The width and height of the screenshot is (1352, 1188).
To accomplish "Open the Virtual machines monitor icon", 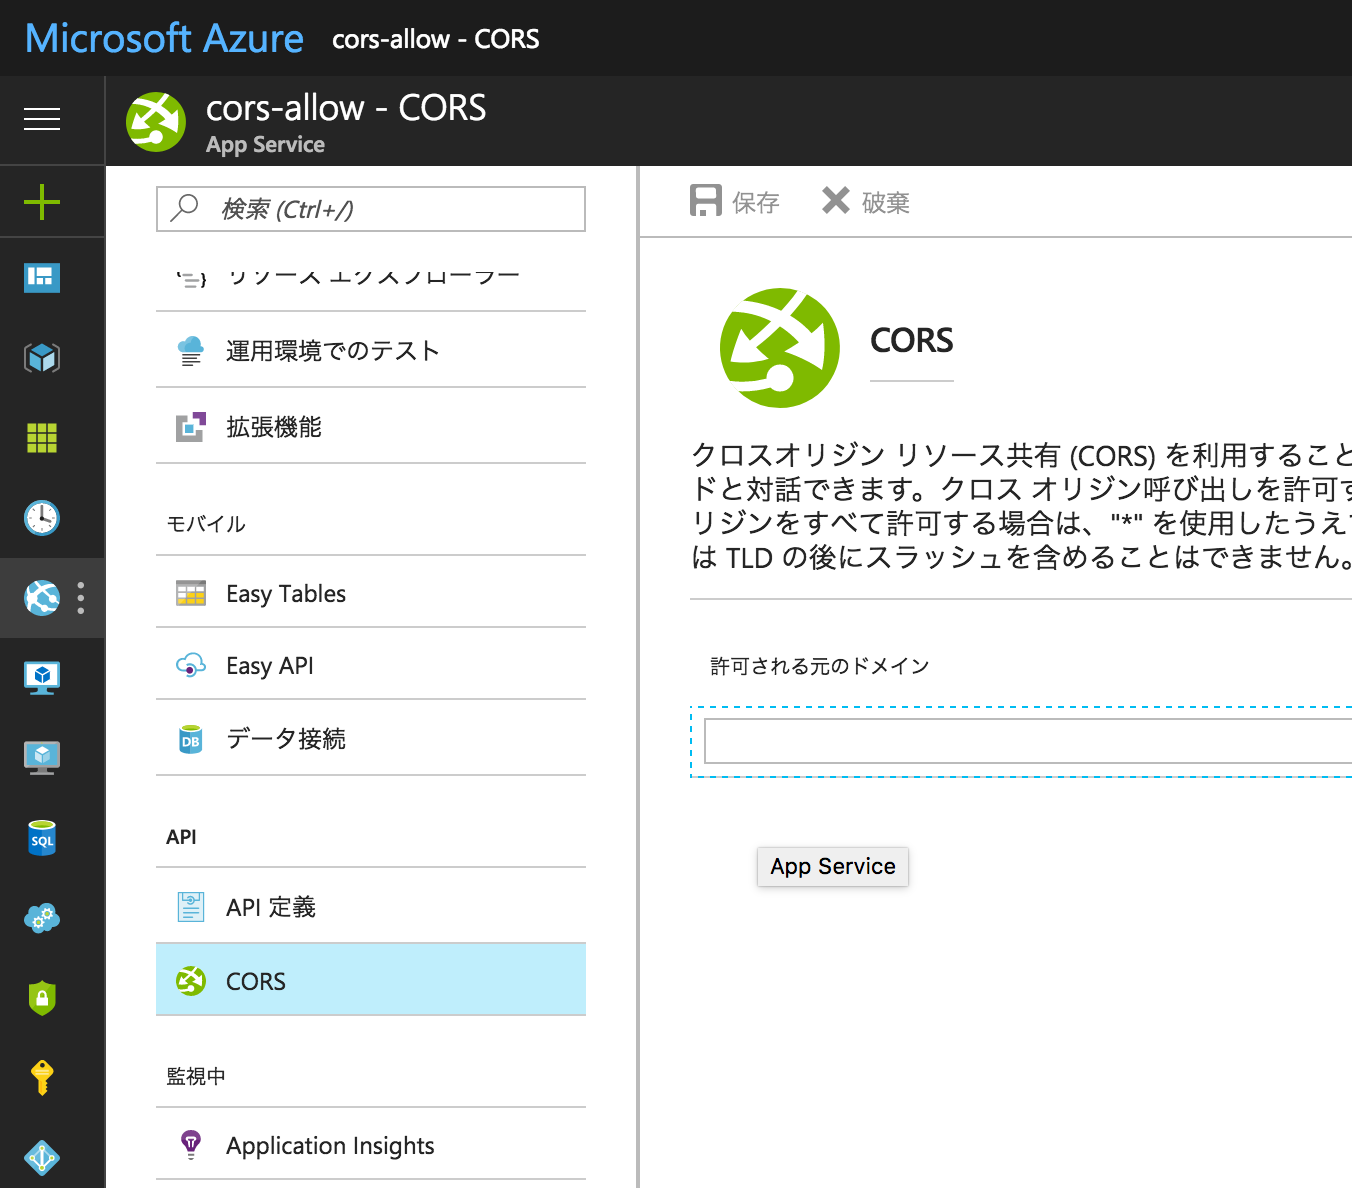I will [x=42, y=678].
